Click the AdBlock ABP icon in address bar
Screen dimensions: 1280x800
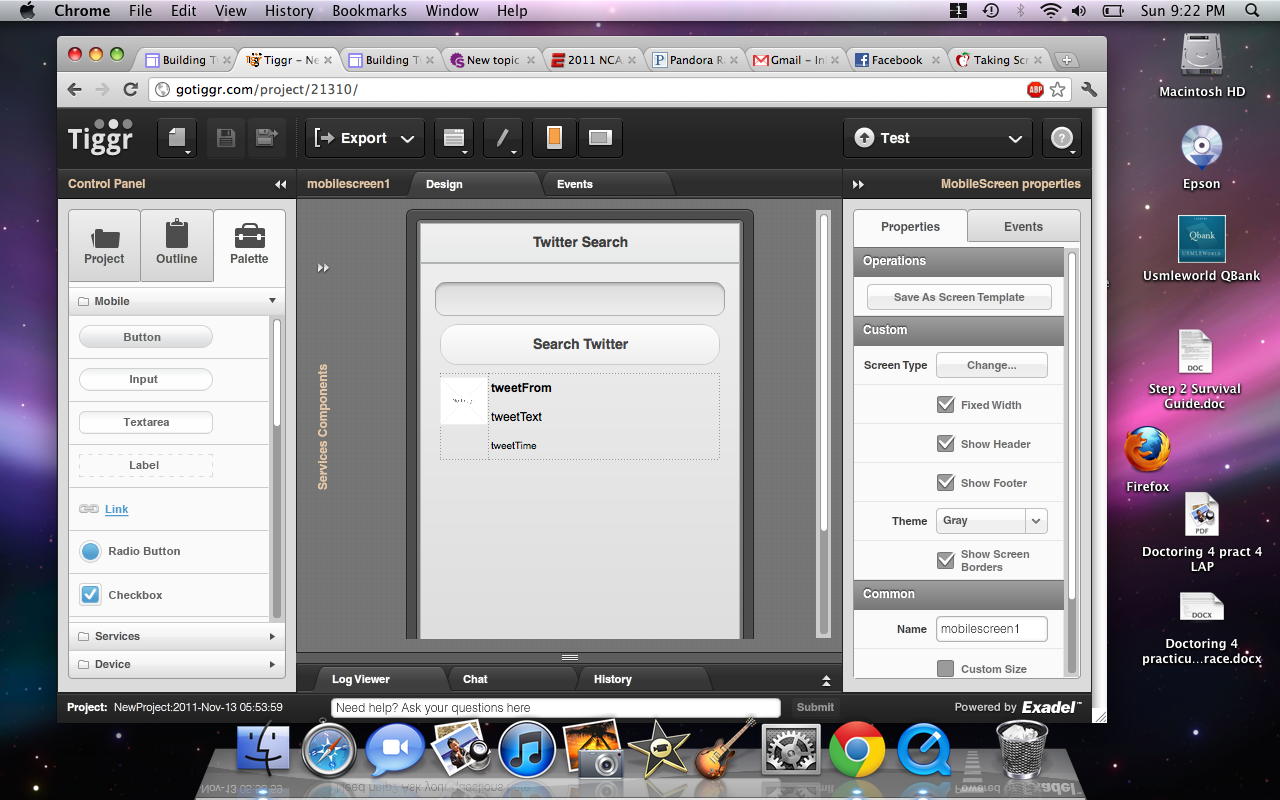point(1035,90)
